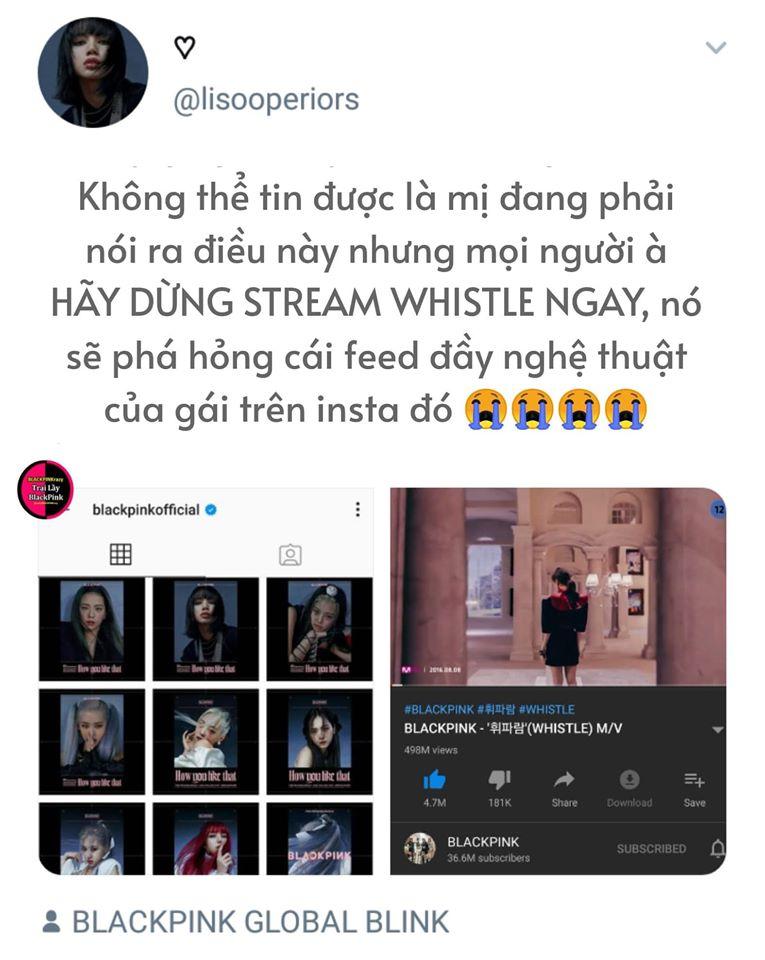Toggle the channel notification bell

[717, 849]
